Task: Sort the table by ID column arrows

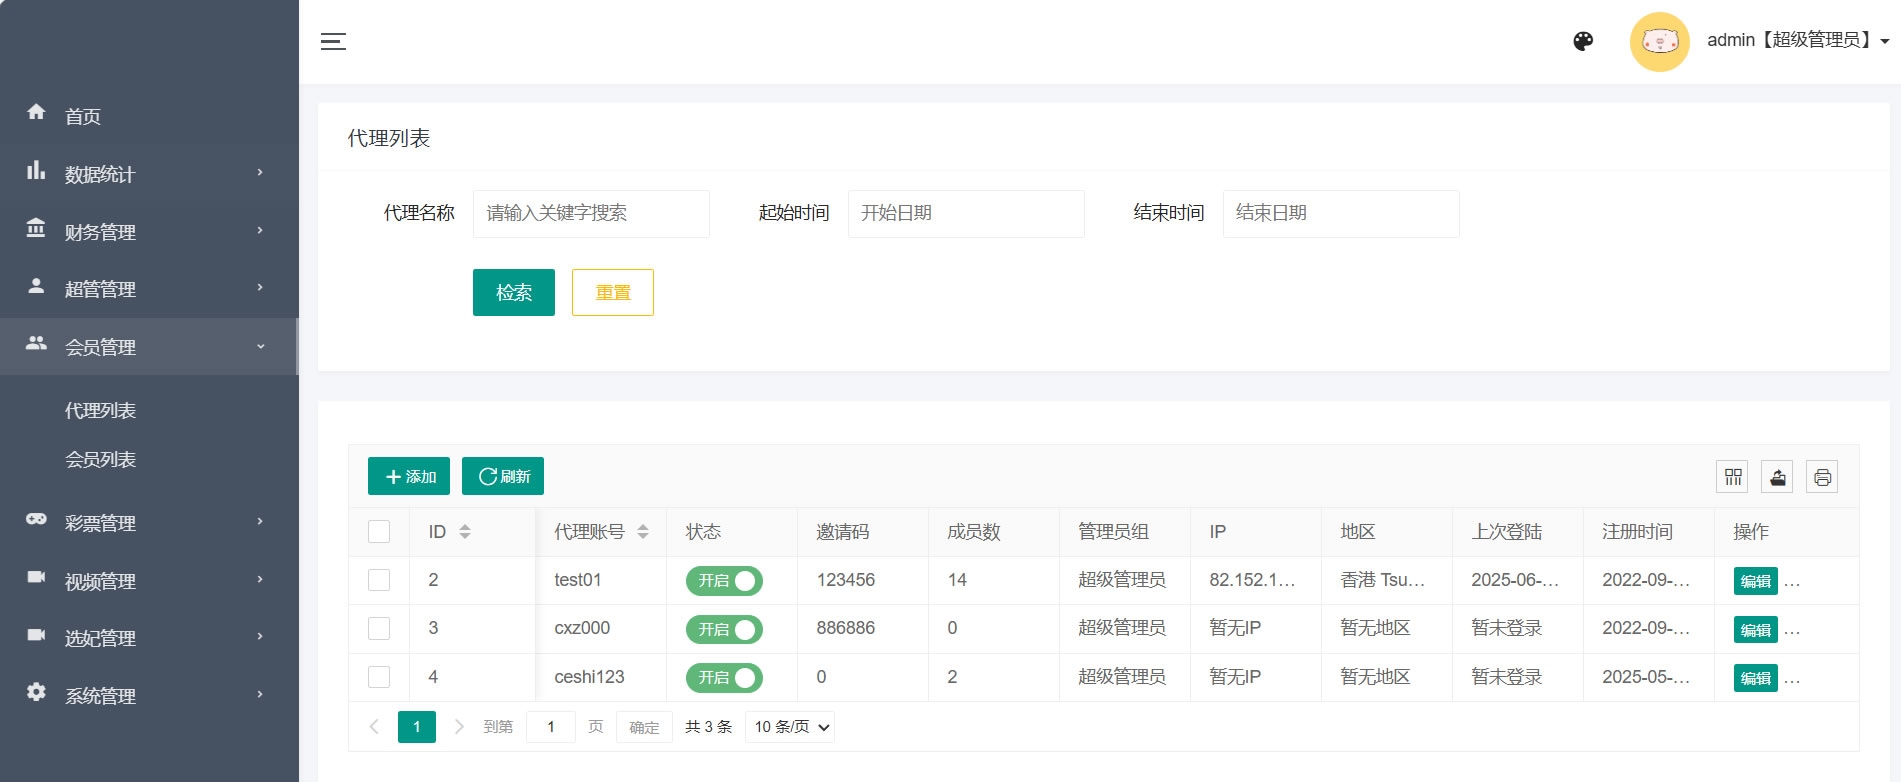Action: 465,532
